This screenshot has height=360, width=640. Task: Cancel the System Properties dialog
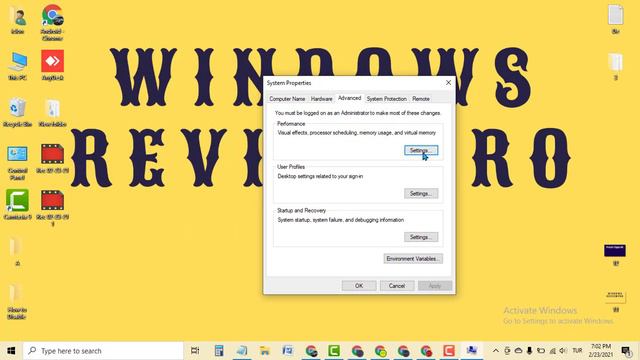(x=397, y=286)
